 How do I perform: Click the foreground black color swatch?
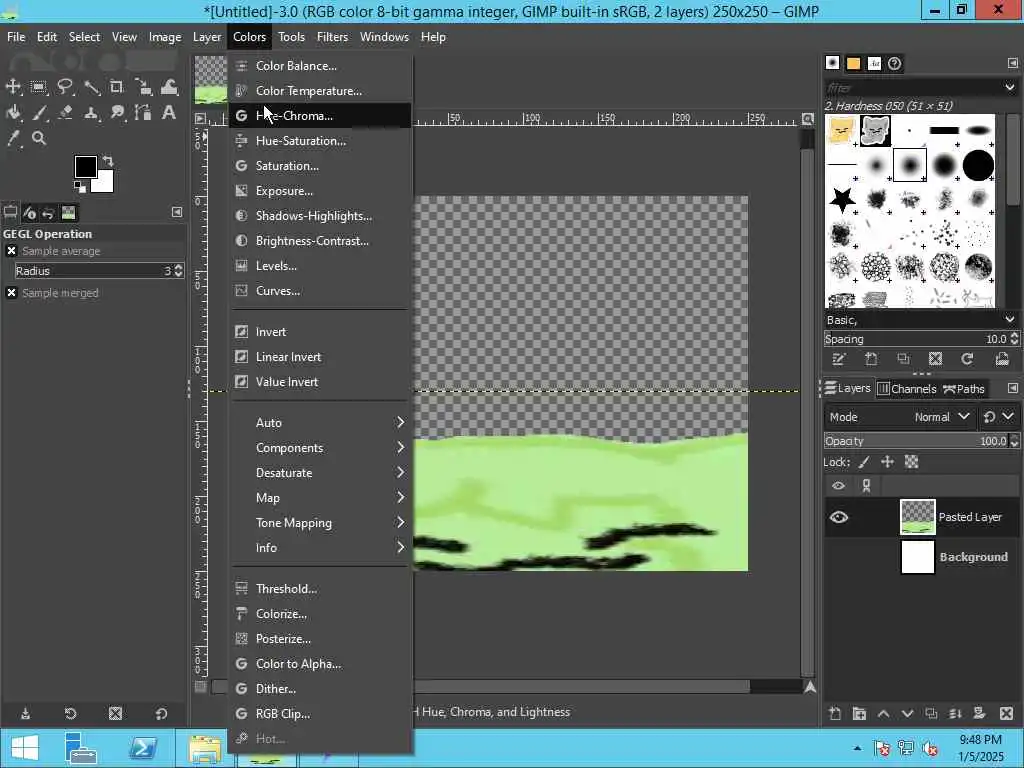point(85,167)
